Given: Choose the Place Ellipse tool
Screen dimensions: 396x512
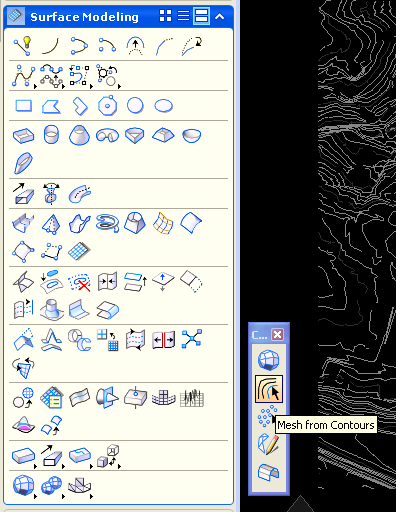Looking at the screenshot, I should pos(163,106).
